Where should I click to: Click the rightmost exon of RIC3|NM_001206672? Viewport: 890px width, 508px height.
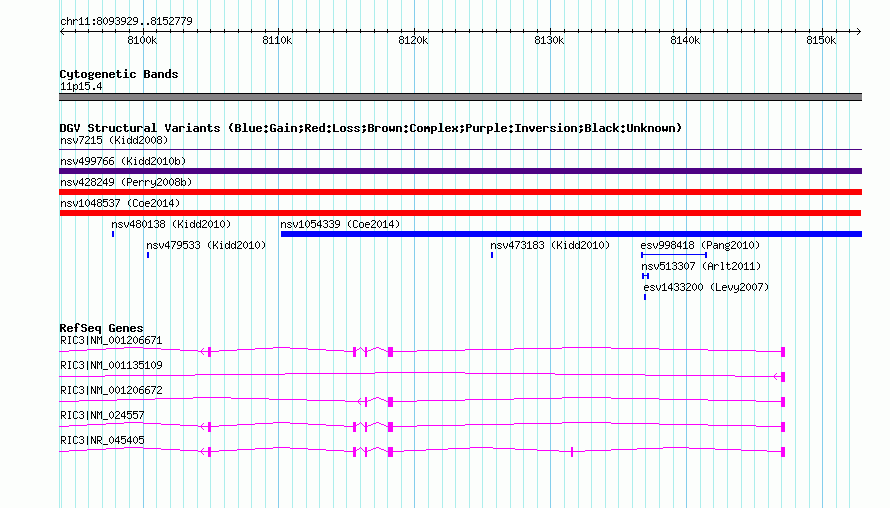pos(783,402)
